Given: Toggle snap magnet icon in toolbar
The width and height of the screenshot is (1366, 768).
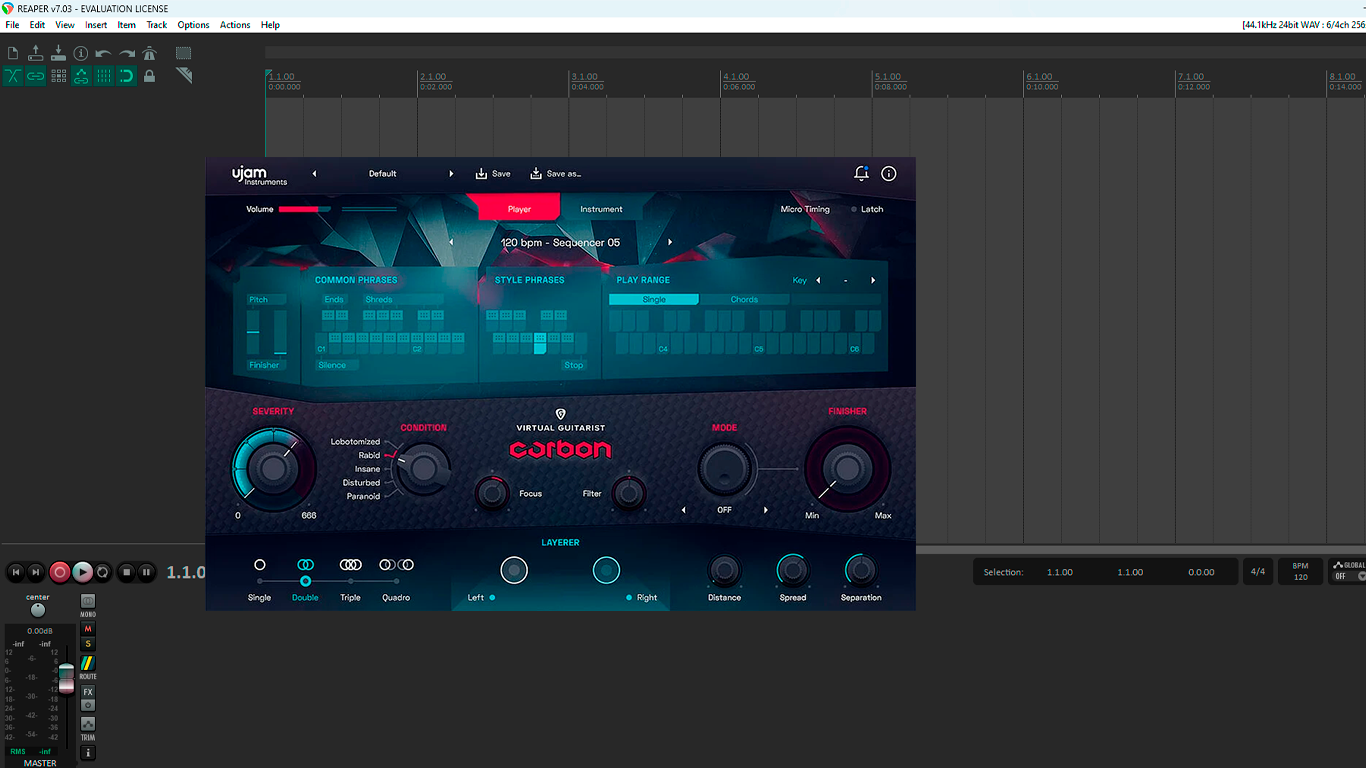Looking at the screenshot, I should (127, 76).
